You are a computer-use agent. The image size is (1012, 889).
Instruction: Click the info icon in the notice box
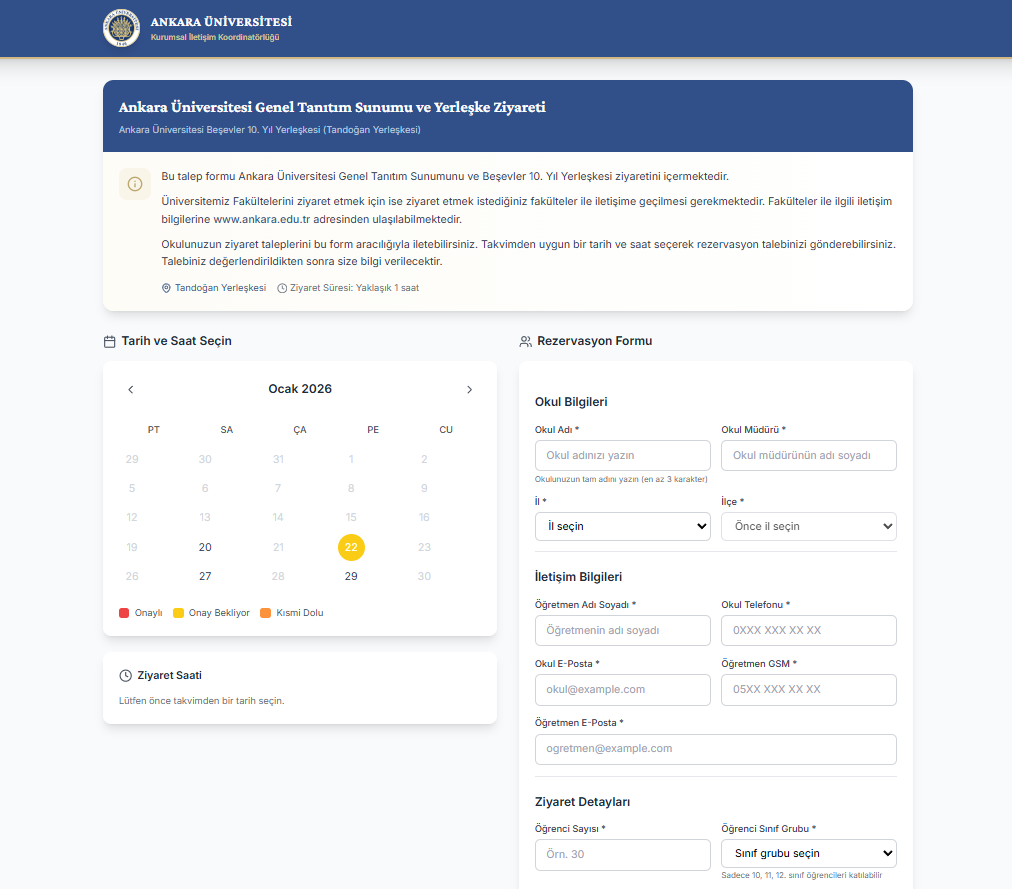135,184
